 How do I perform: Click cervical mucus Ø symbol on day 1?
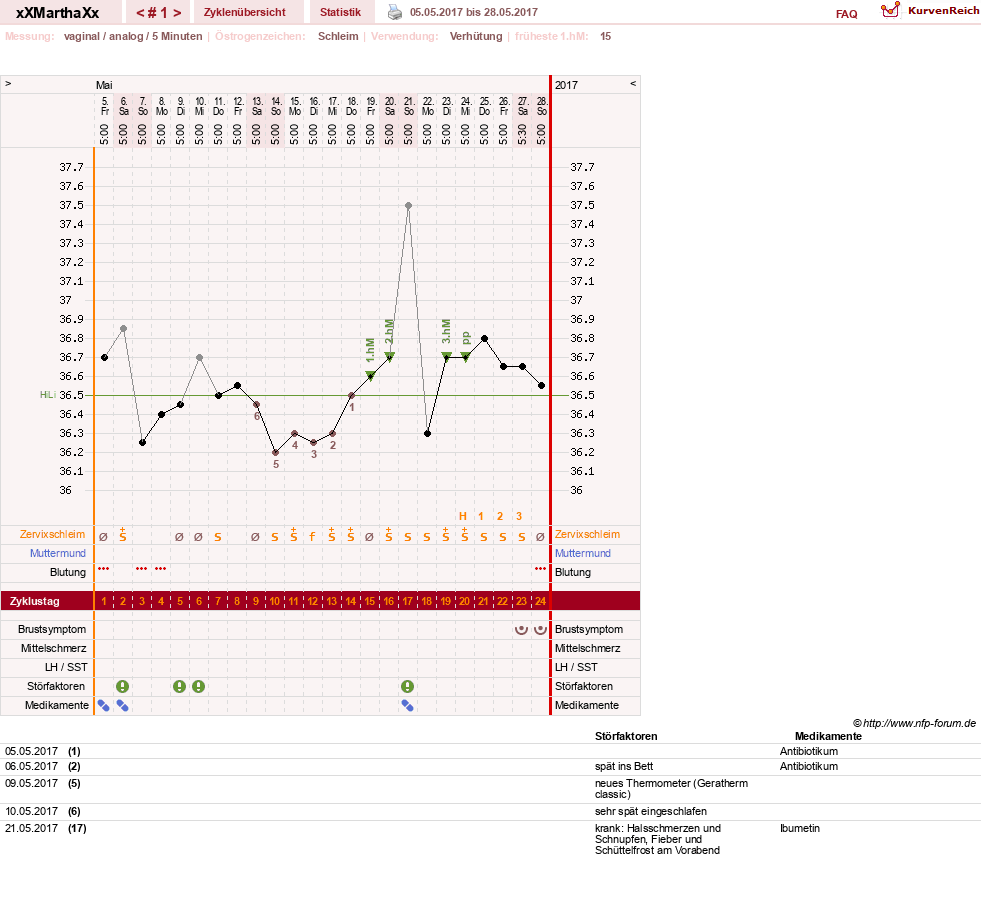pyautogui.click(x=104, y=537)
